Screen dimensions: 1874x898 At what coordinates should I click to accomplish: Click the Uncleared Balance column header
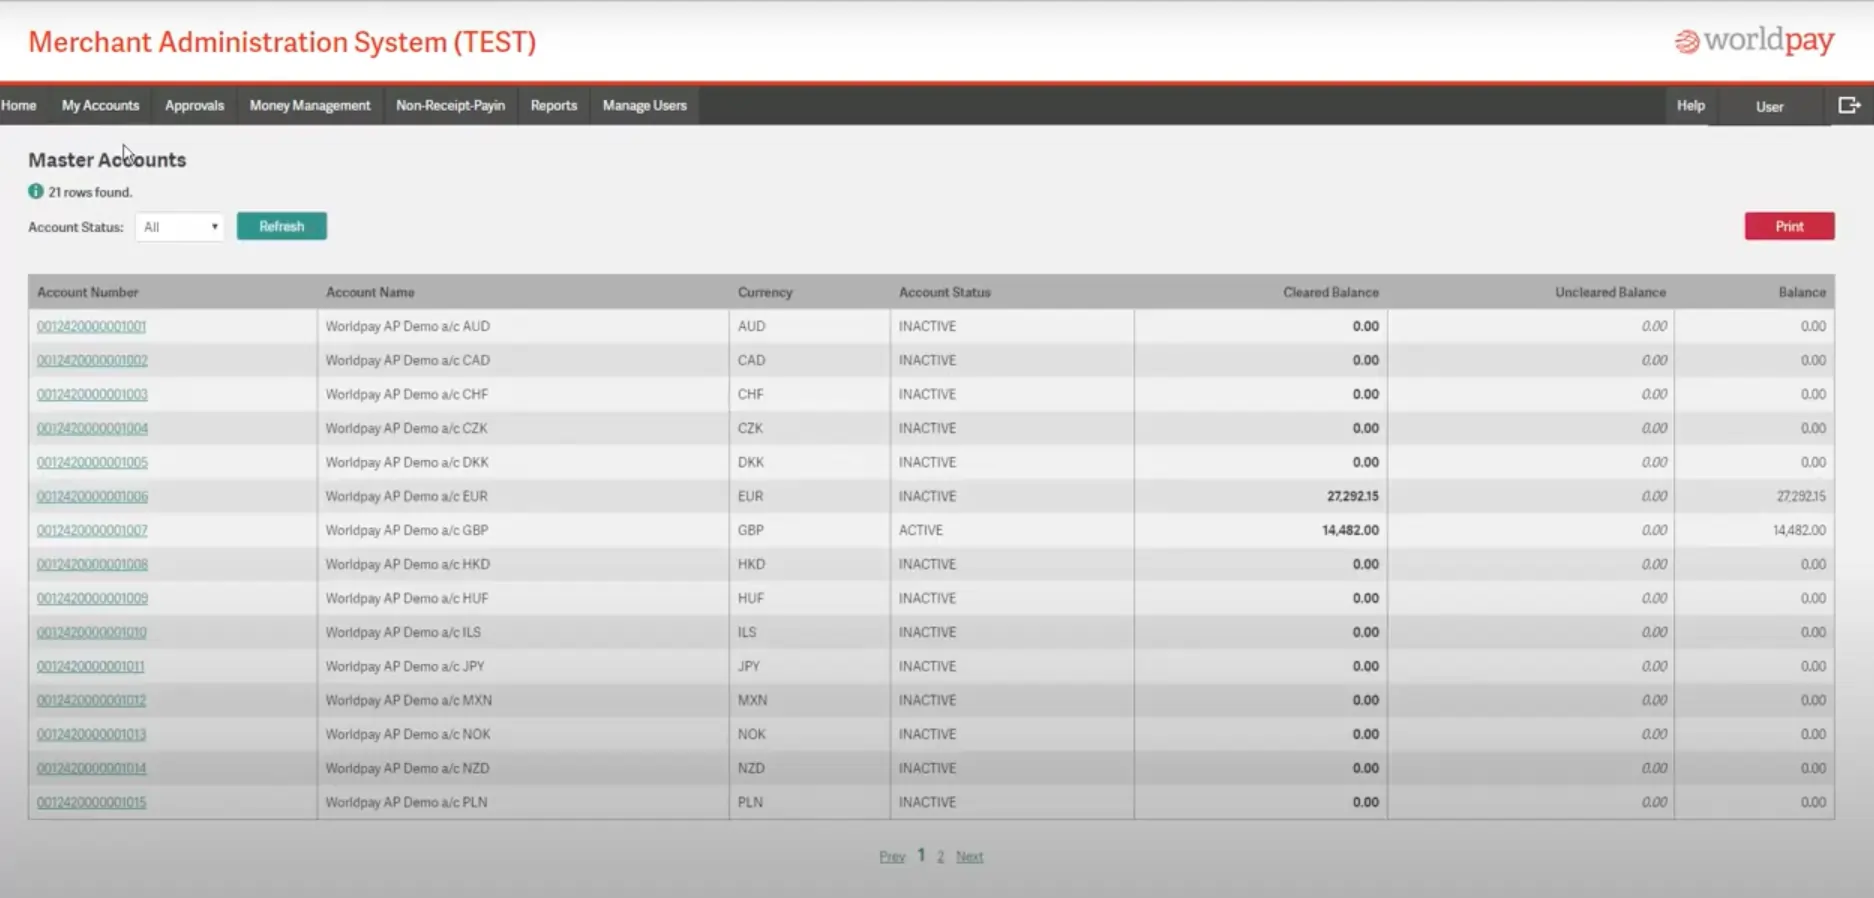1610,292
